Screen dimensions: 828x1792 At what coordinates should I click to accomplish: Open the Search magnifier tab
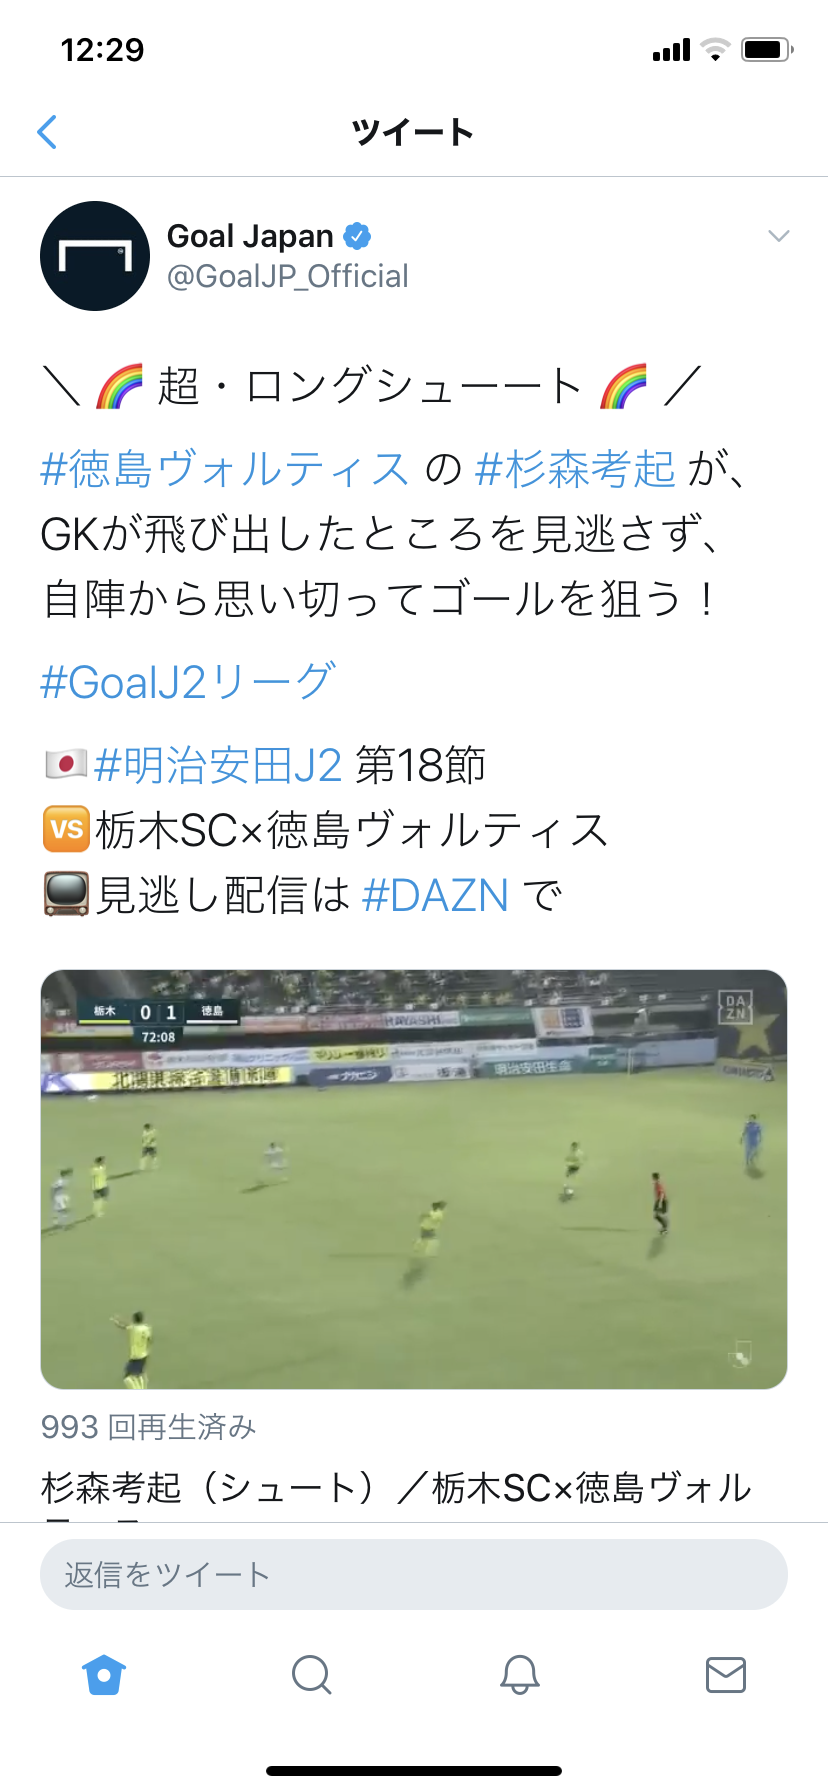[x=311, y=1674]
